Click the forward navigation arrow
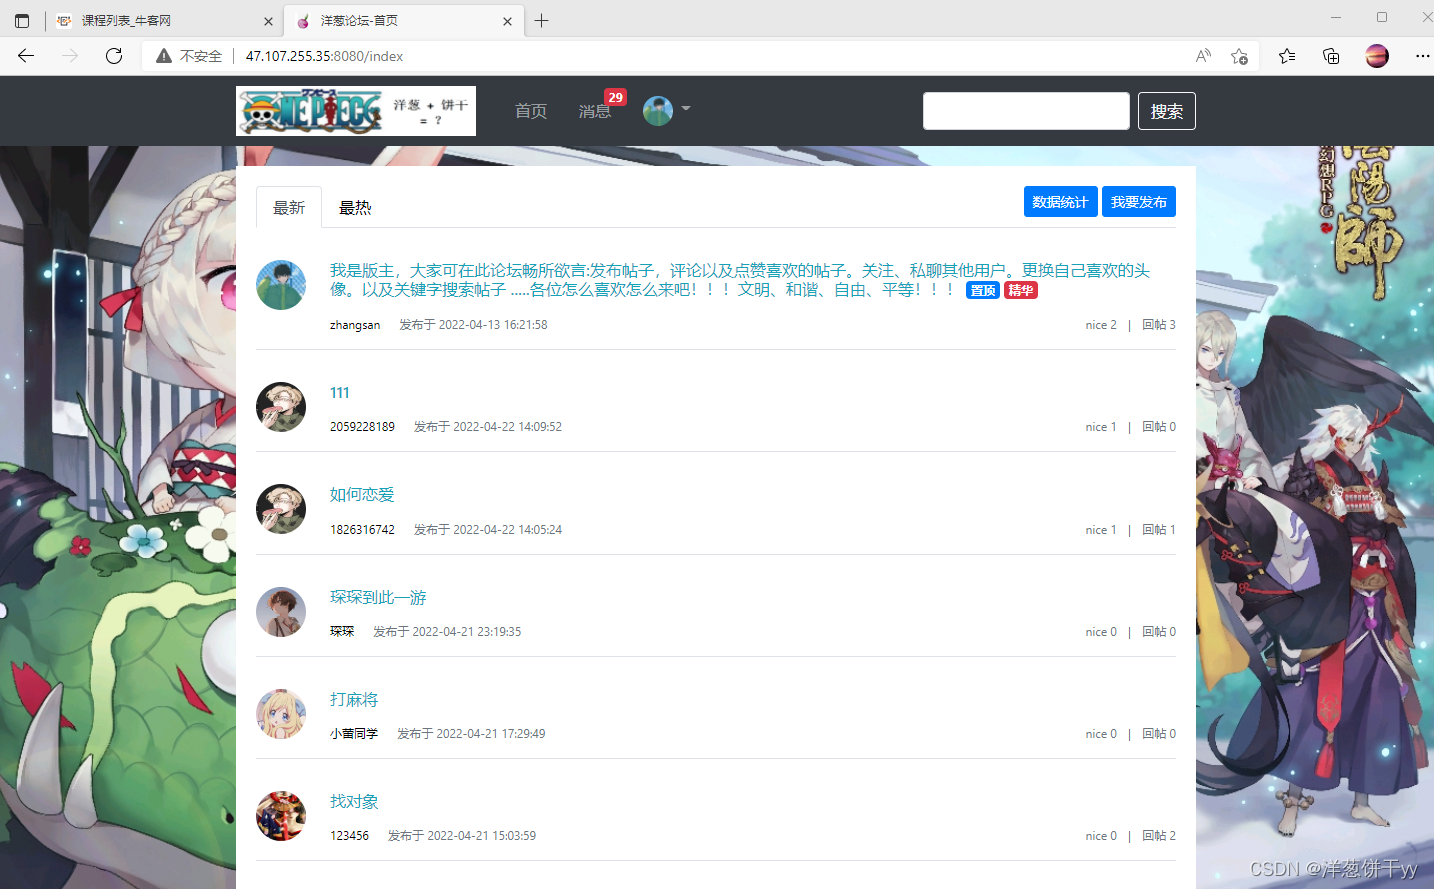The height and width of the screenshot is (889, 1434). 70,56
